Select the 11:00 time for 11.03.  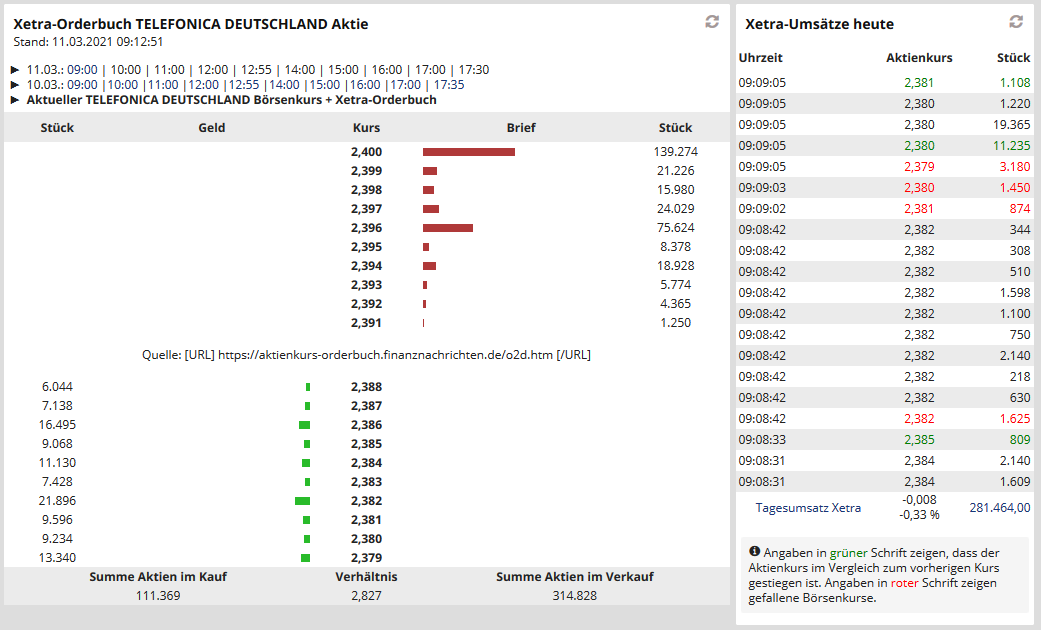170,70
